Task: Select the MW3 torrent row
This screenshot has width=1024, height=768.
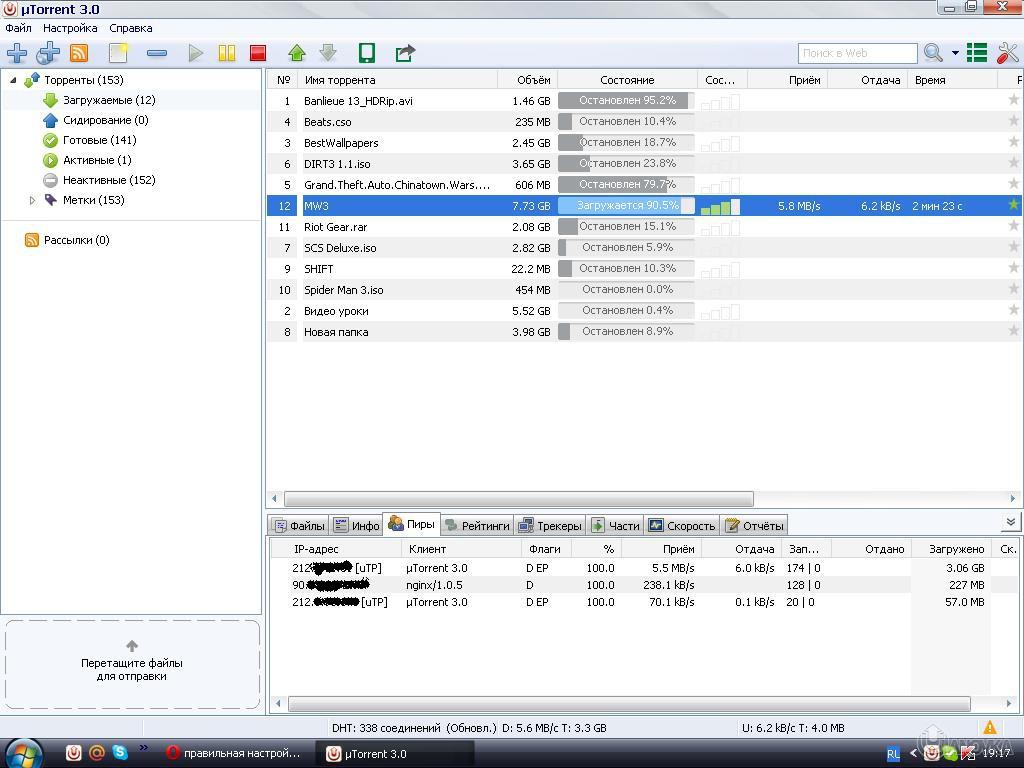Action: point(645,206)
